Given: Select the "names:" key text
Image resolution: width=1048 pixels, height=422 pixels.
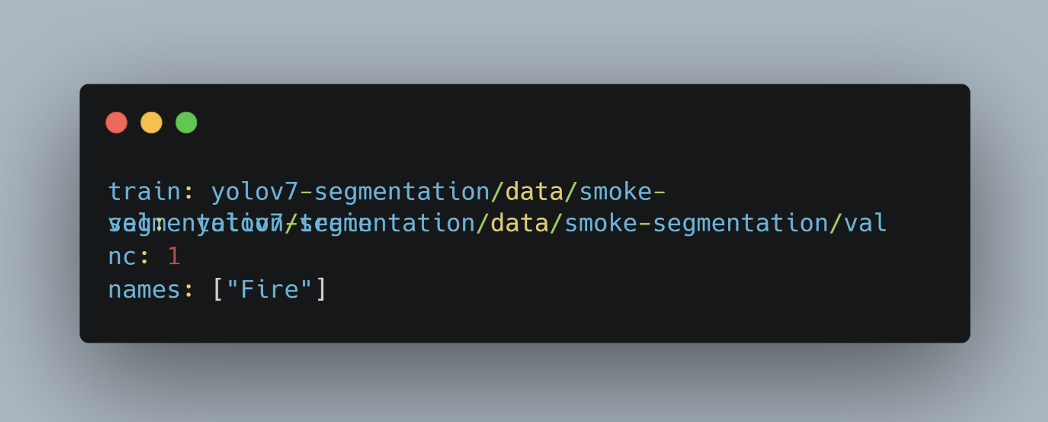Looking at the screenshot, I should click(151, 290).
